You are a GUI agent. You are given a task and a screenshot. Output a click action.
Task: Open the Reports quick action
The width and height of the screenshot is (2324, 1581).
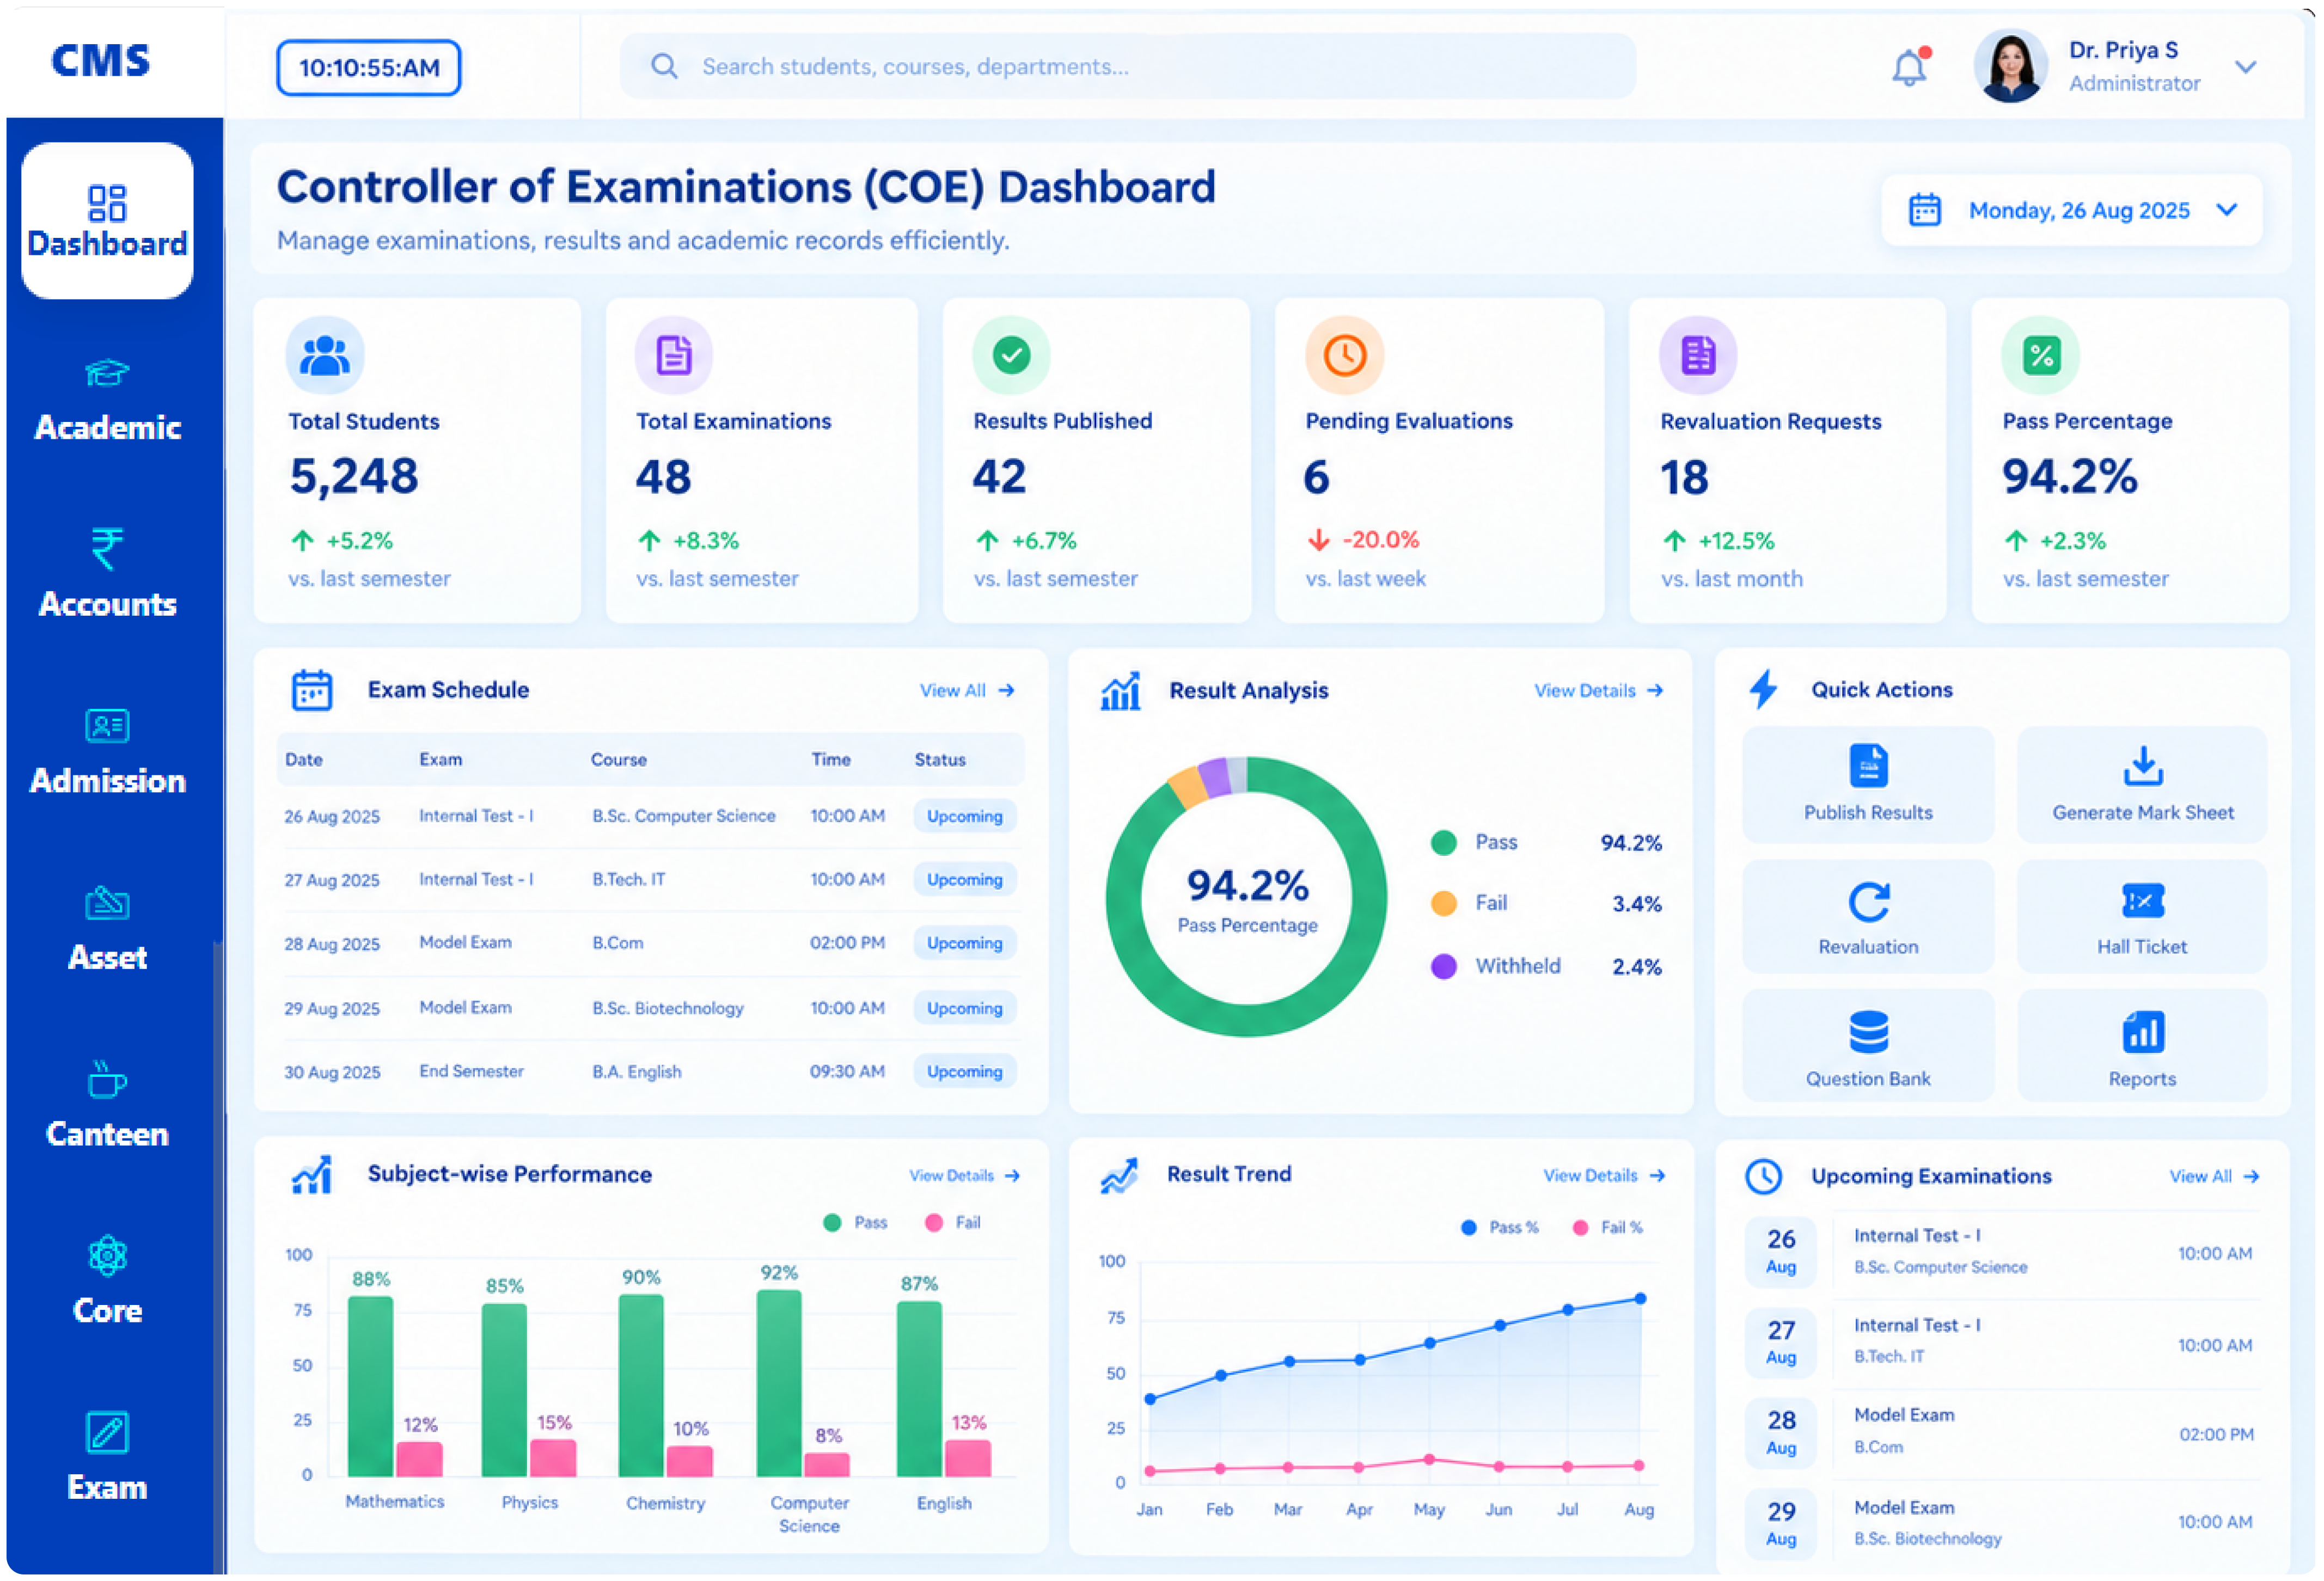tap(2142, 1046)
